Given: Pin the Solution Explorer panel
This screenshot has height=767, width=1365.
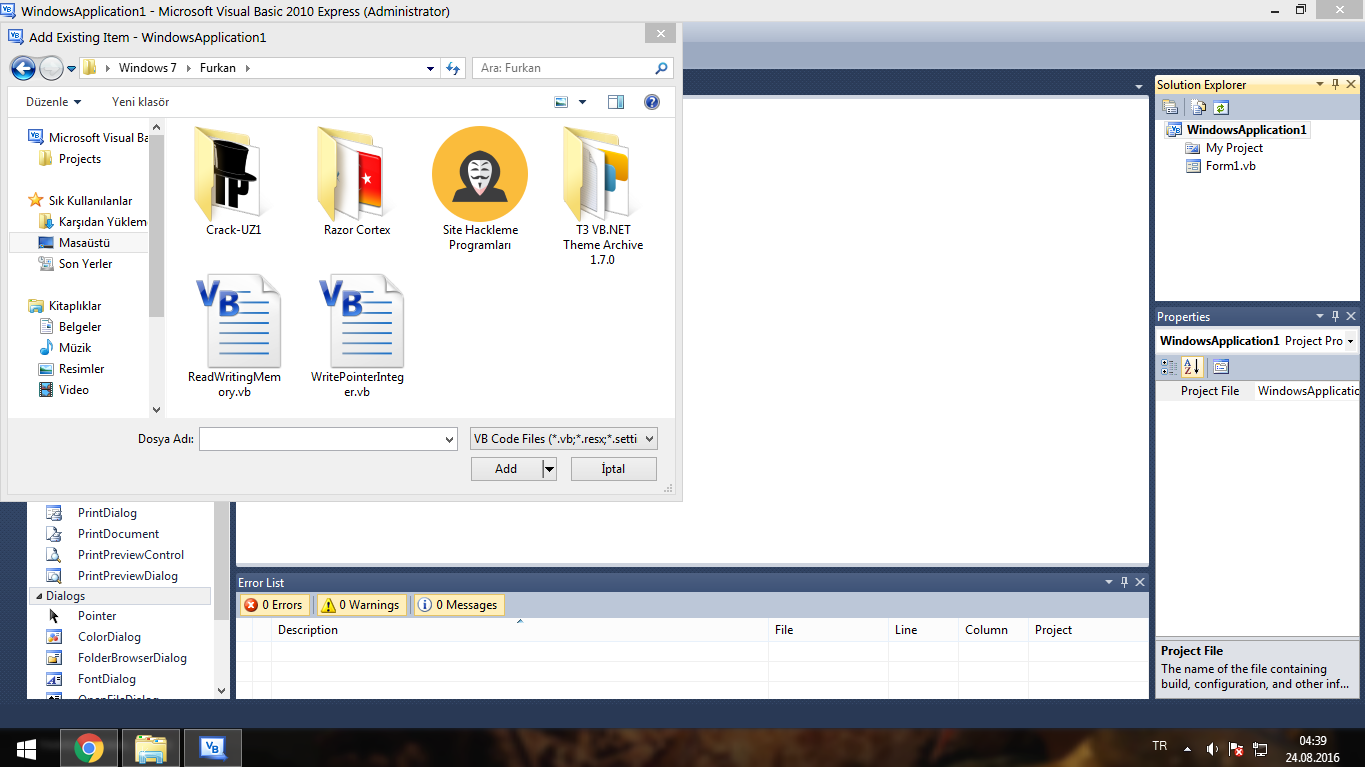Looking at the screenshot, I should pos(1335,85).
